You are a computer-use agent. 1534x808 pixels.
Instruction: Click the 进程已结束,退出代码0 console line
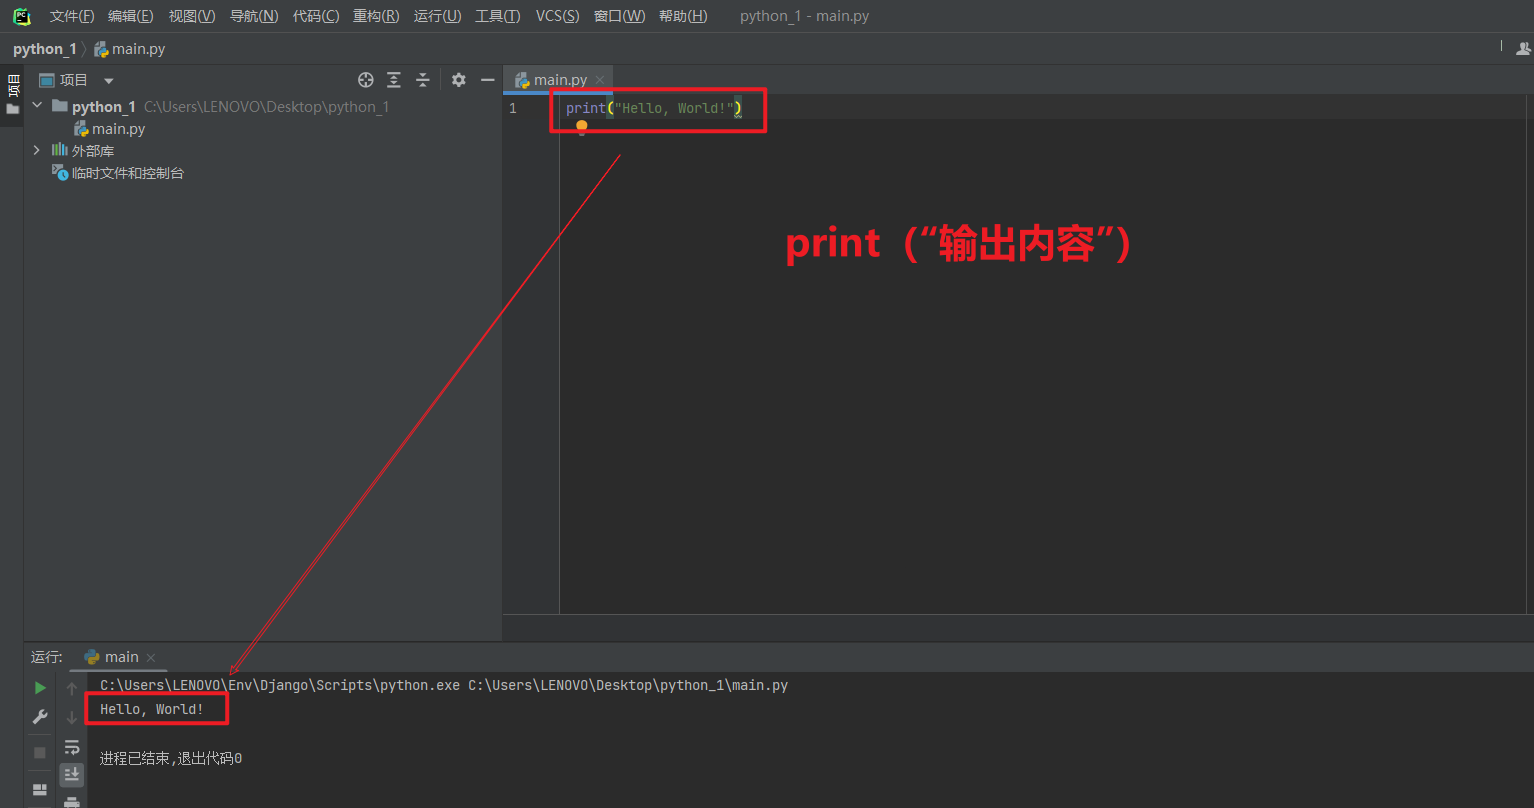coord(171,758)
